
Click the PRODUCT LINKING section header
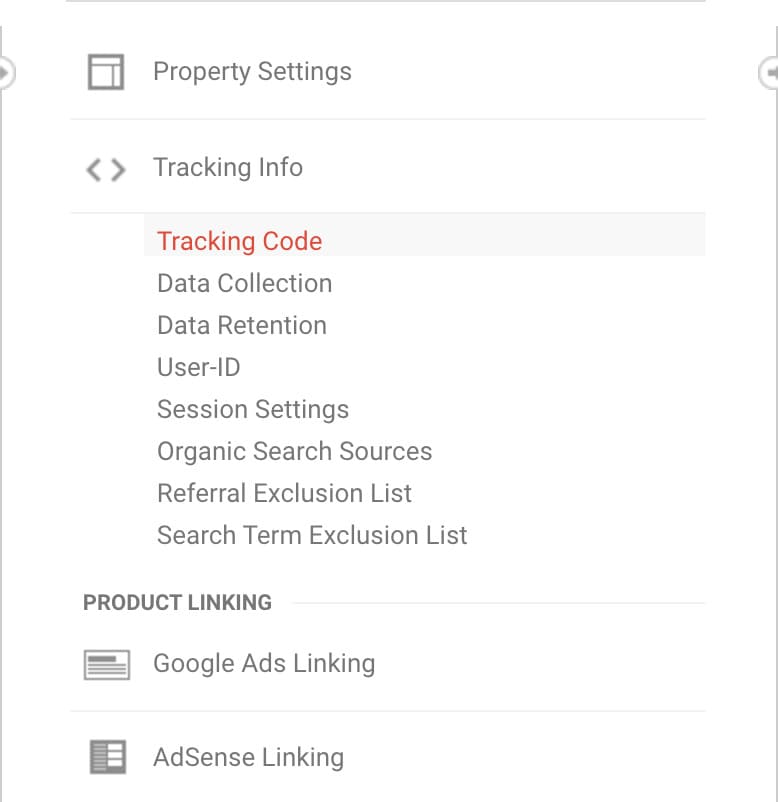click(177, 603)
